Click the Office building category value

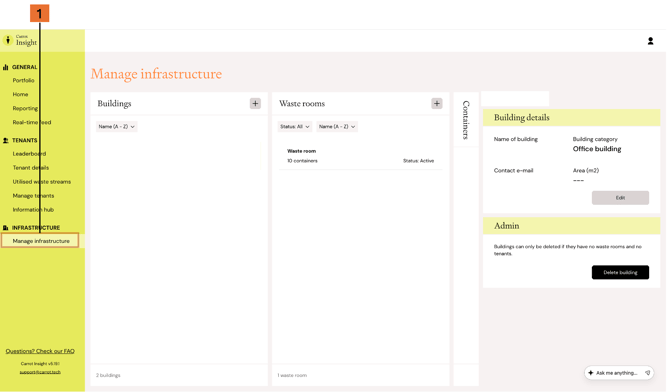pyautogui.click(x=597, y=149)
